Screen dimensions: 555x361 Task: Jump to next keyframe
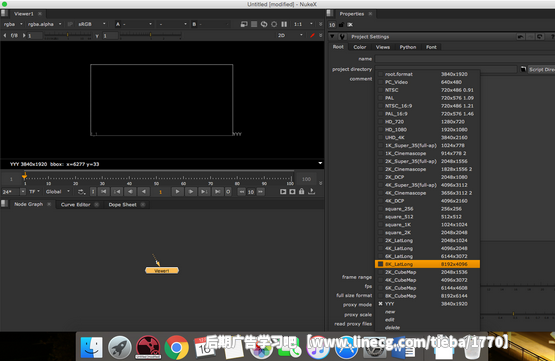[x=204, y=191]
